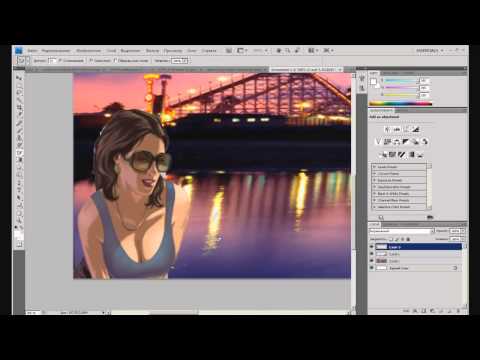Image resolution: width=480 pixels, height=360 pixels.
Task: Open the Image menu (third menu bar item)
Action: pyautogui.click(x=88, y=51)
